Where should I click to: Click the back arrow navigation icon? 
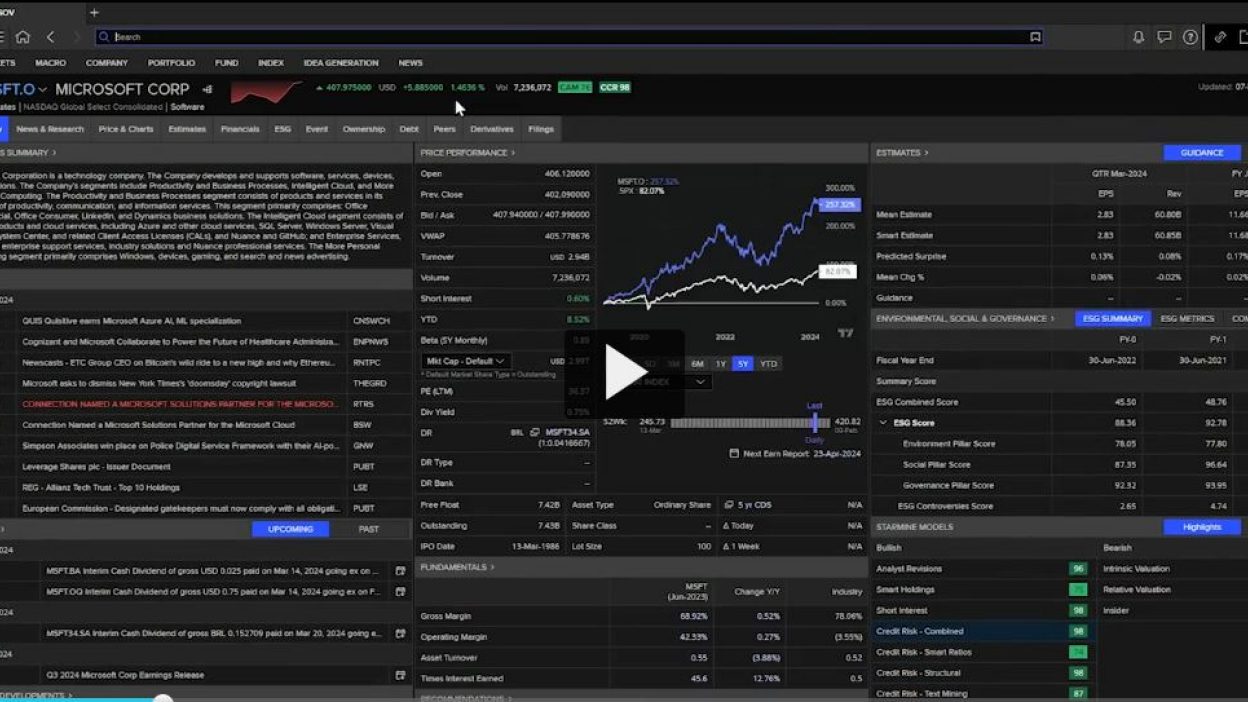coord(51,37)
